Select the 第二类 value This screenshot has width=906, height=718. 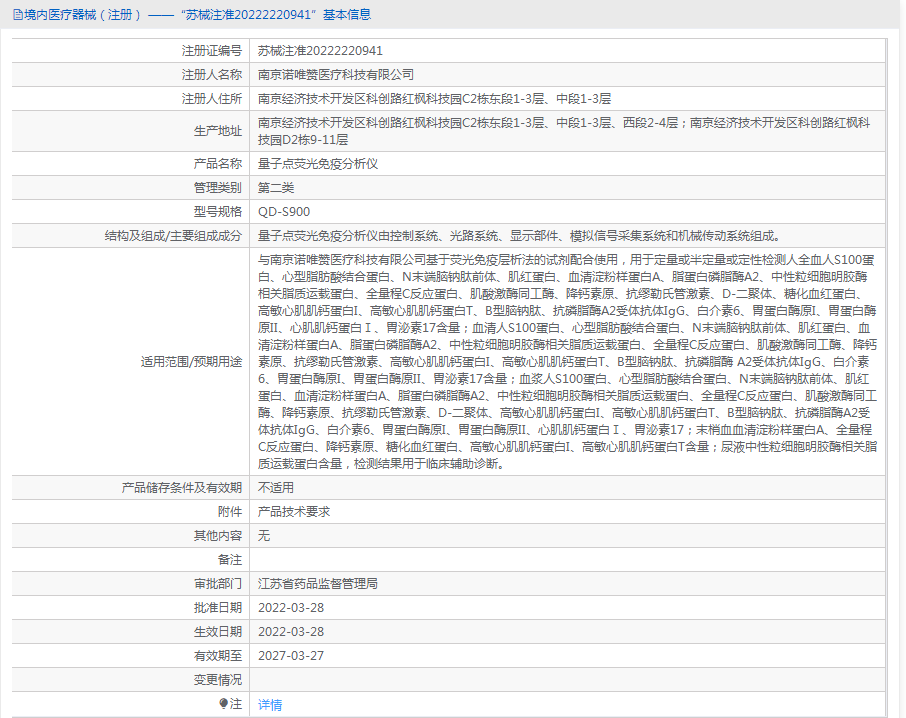tap(276, 188)
